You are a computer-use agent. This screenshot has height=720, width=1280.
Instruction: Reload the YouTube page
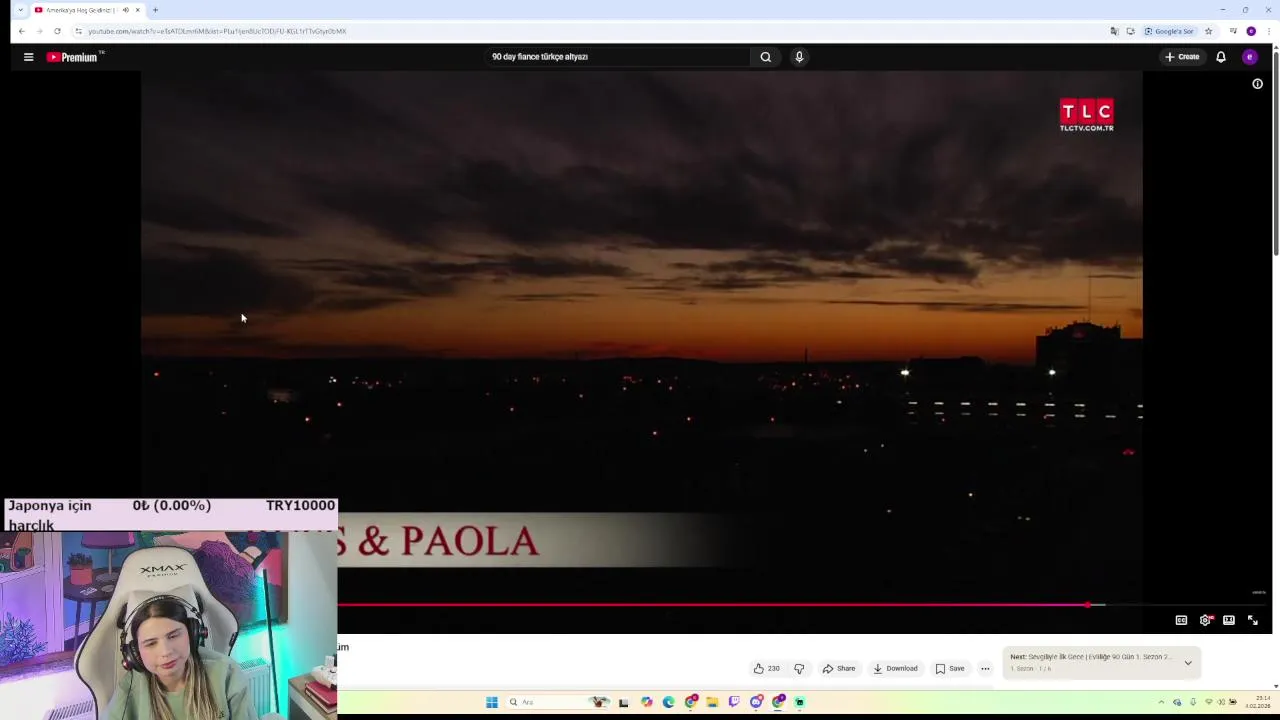pos(57,31)
